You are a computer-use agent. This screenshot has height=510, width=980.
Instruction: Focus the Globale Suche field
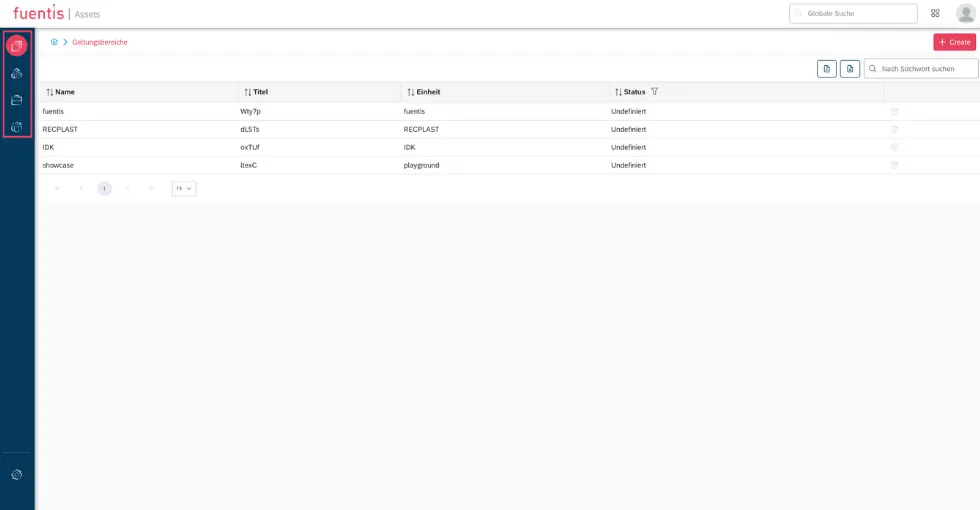[x=853, y=13]
